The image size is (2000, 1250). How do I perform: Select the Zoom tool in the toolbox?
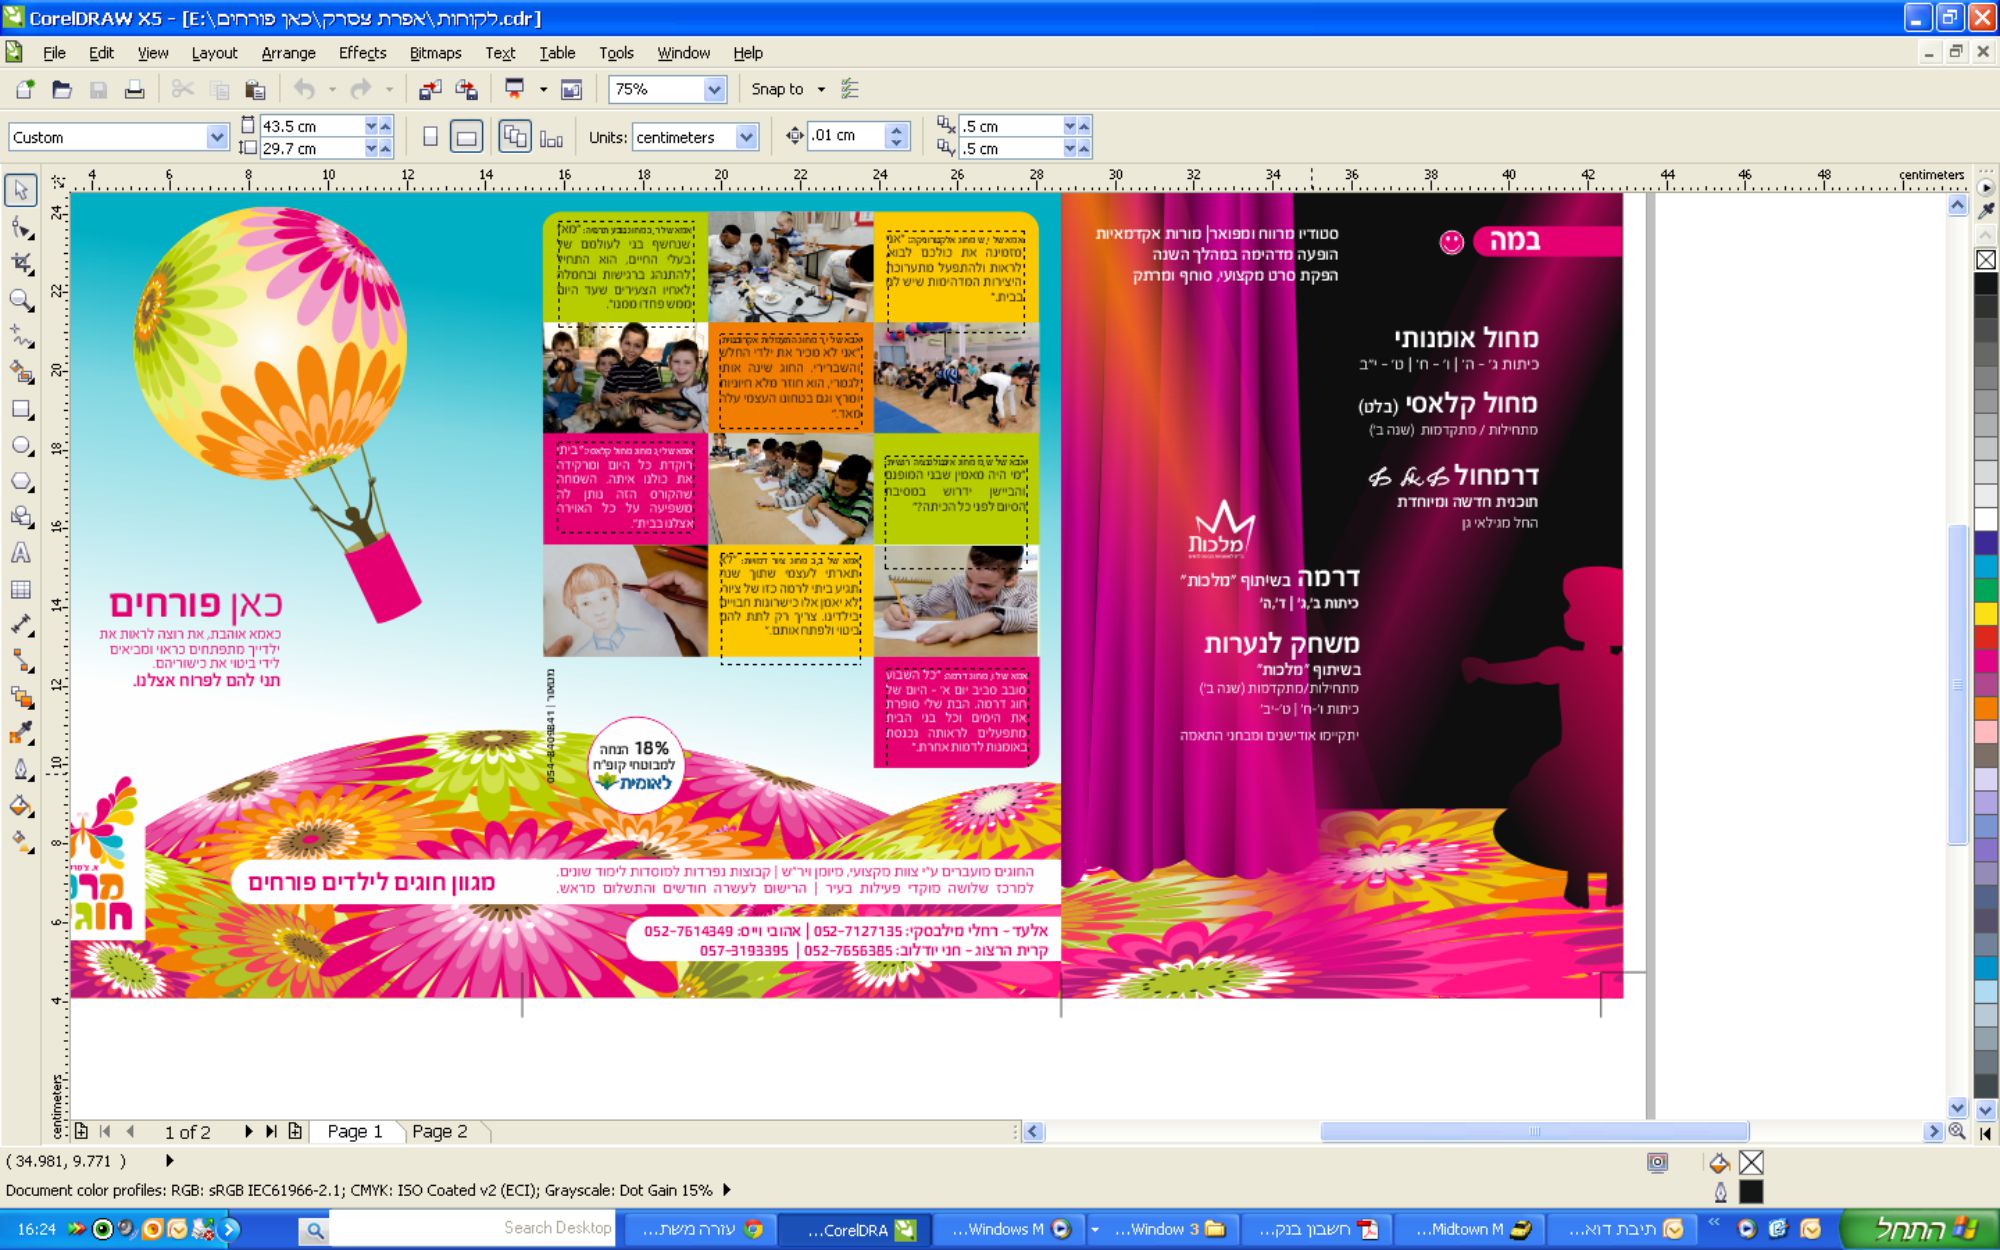tap(20, 300)
